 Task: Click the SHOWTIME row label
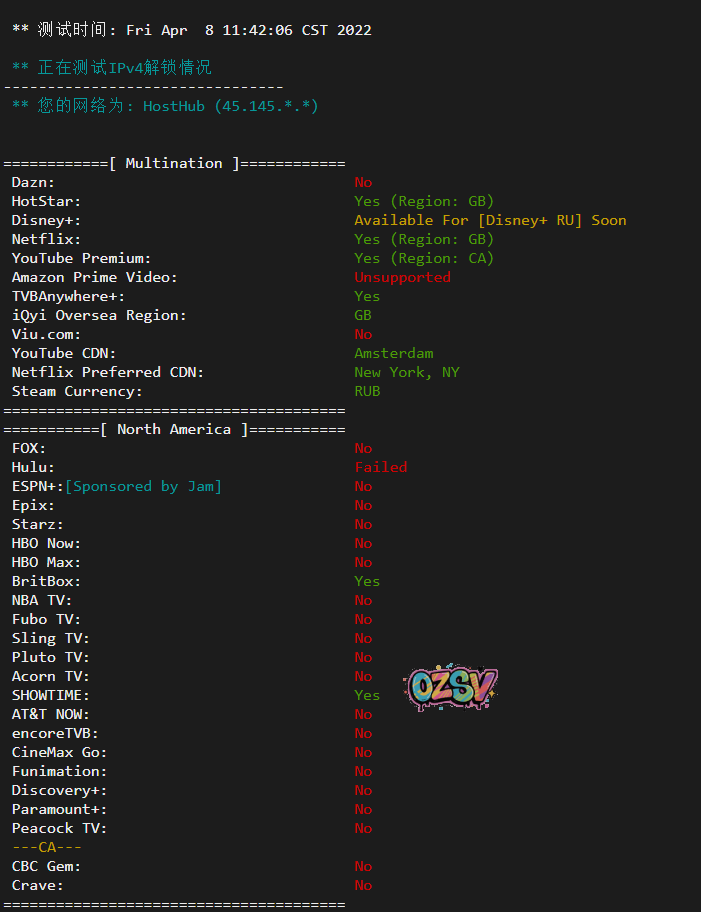[50, 695]
